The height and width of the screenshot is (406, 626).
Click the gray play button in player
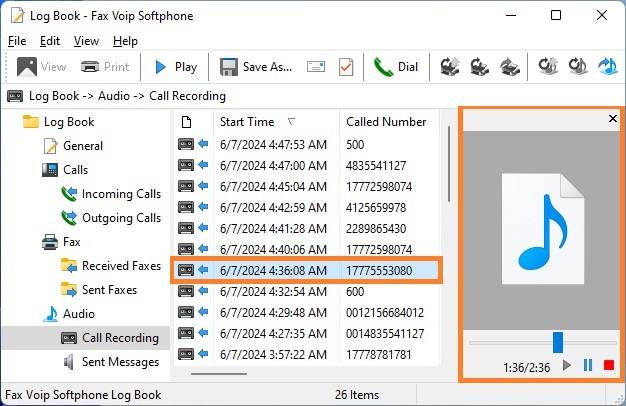pos(566,365)
